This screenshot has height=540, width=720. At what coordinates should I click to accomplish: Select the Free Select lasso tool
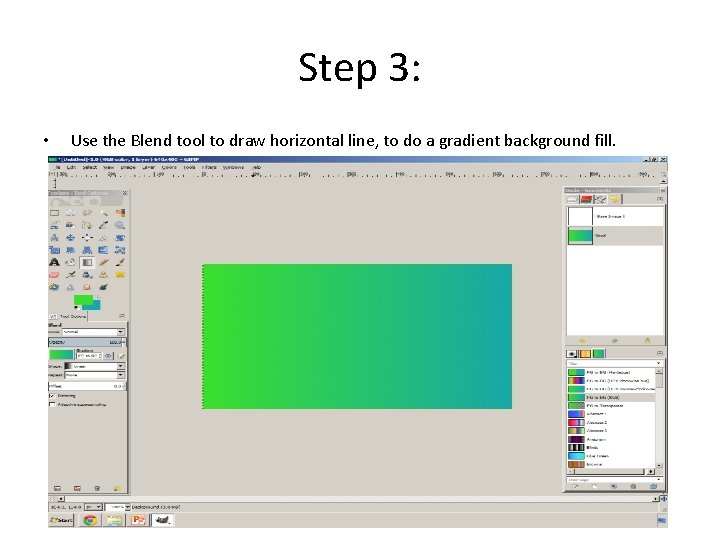point(87,213)
